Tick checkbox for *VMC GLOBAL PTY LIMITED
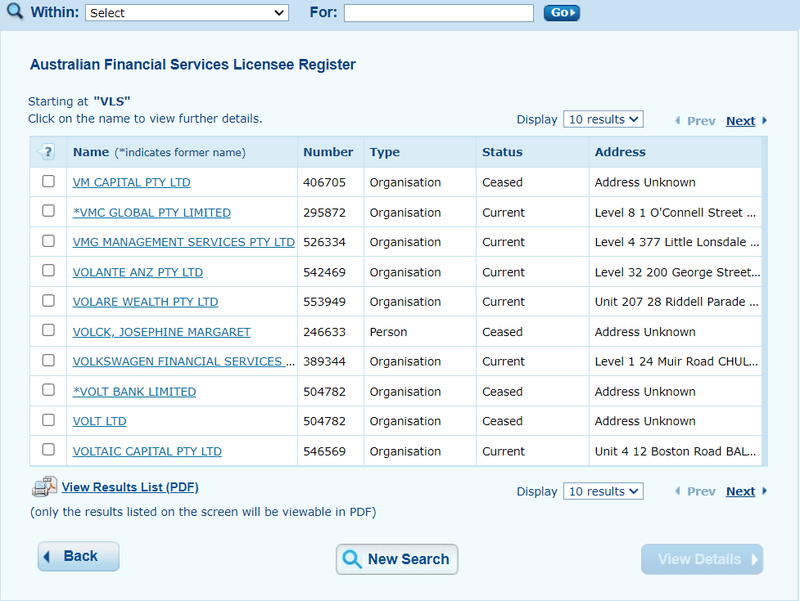The height and width of the screenshot is (601, 800). tap(48, 211)
